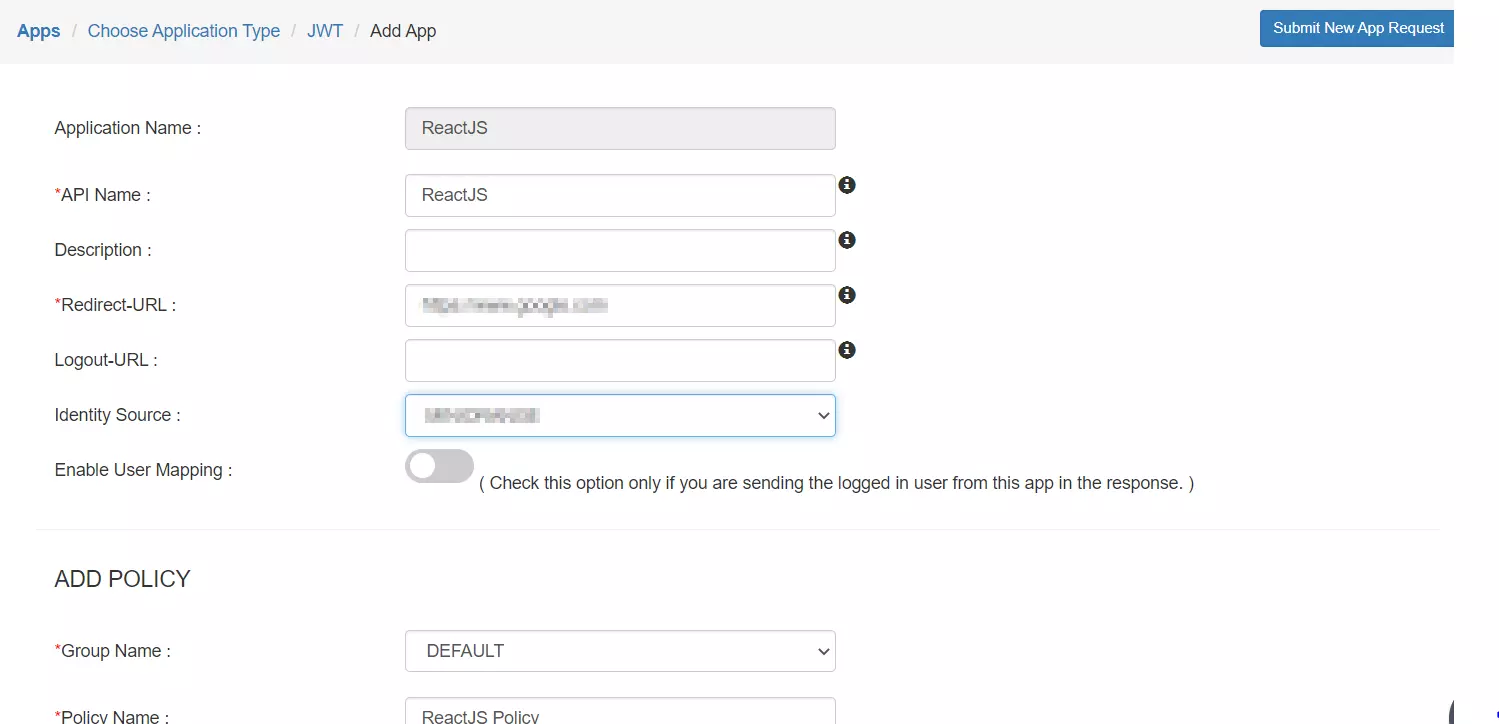The image size is (1499, 724).
Task: Click the empty Logout-URL field
Action: [619, 359]
